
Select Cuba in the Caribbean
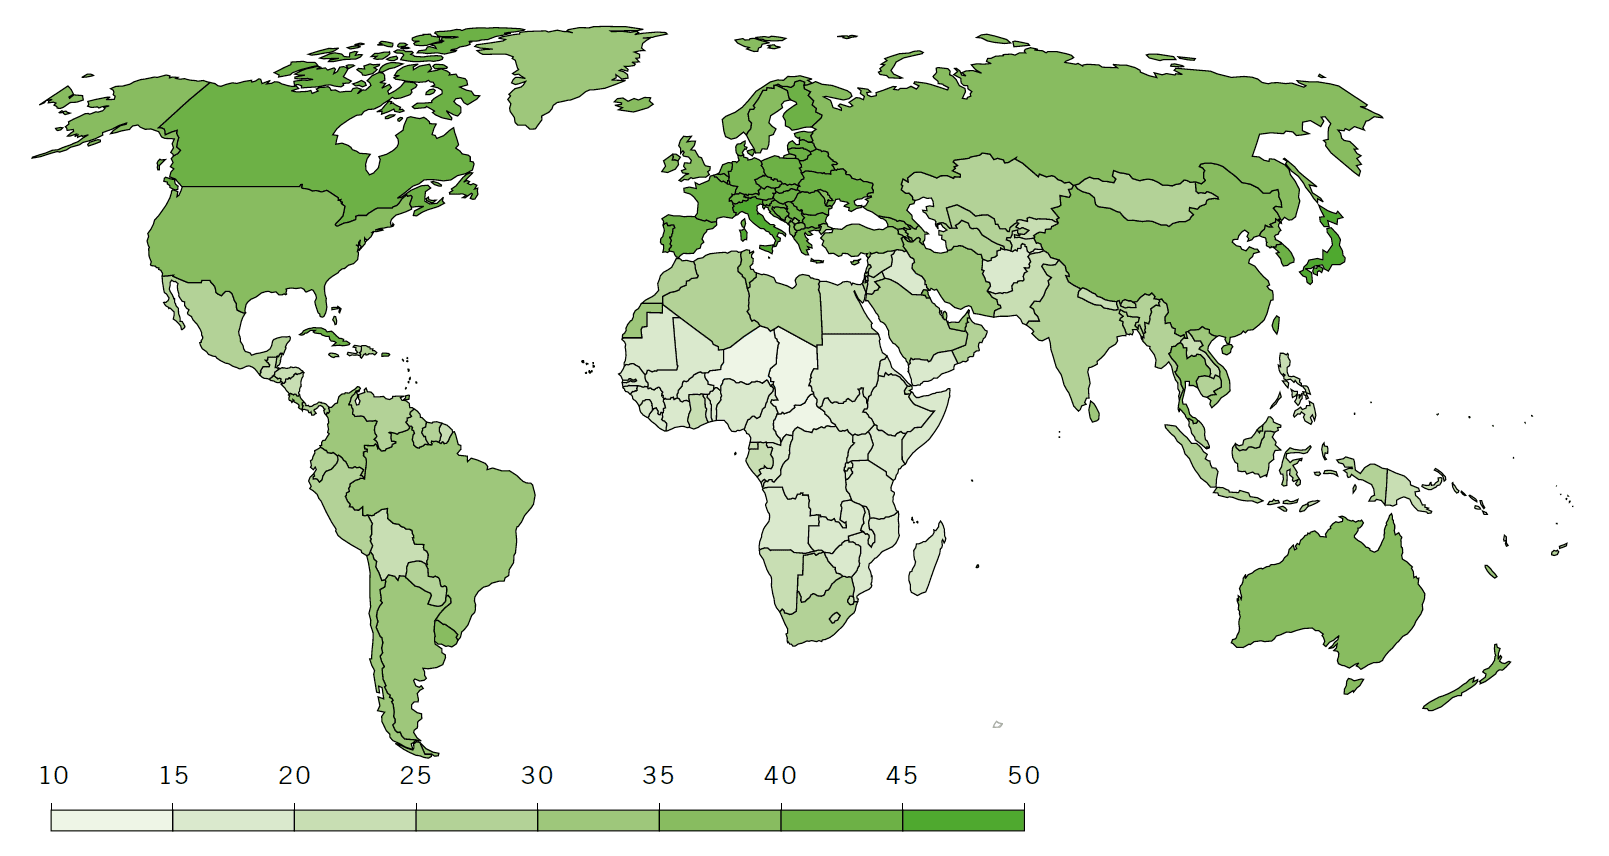325,336
